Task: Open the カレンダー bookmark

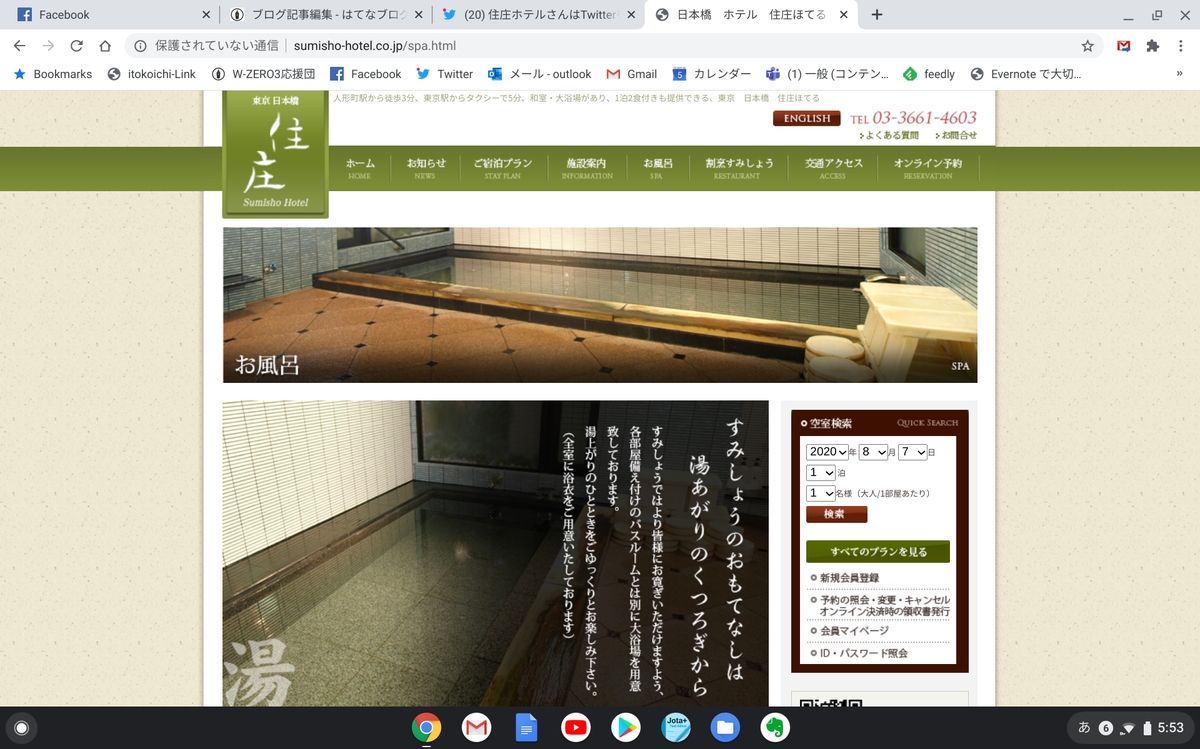Action: coord(712,74)
